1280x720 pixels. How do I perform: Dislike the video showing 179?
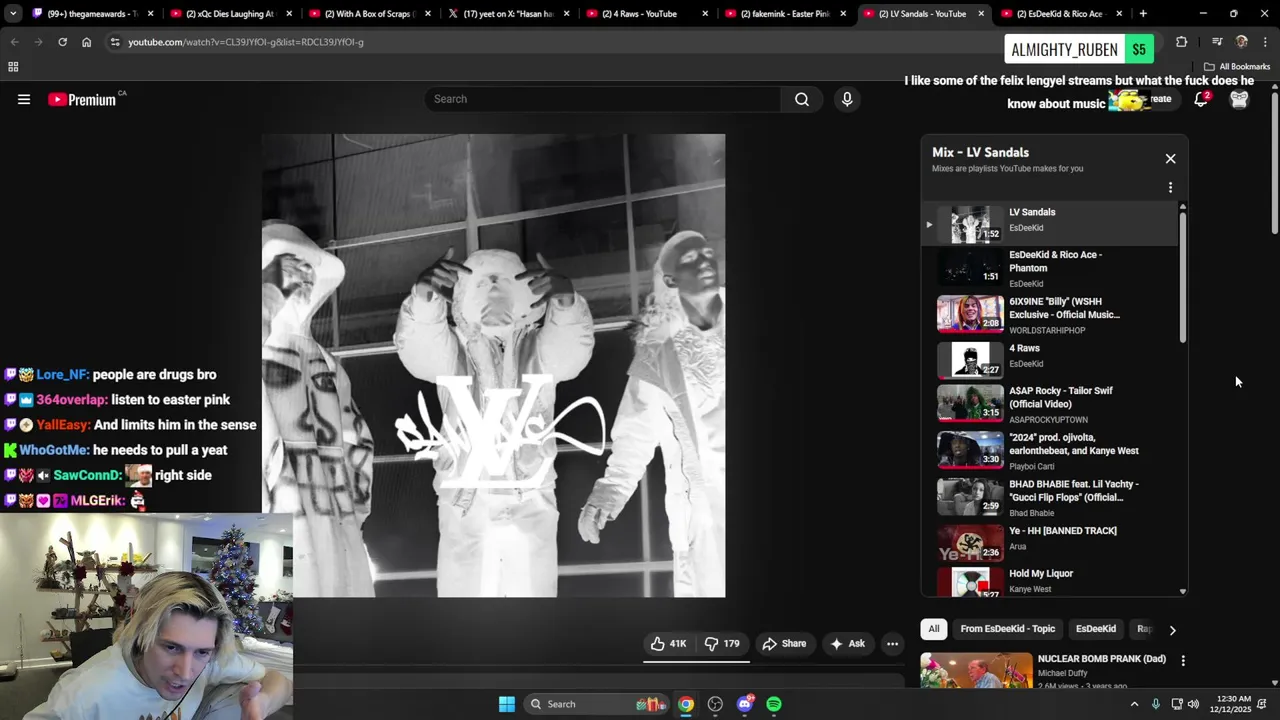pyautogui.click(x=722, y=644)
